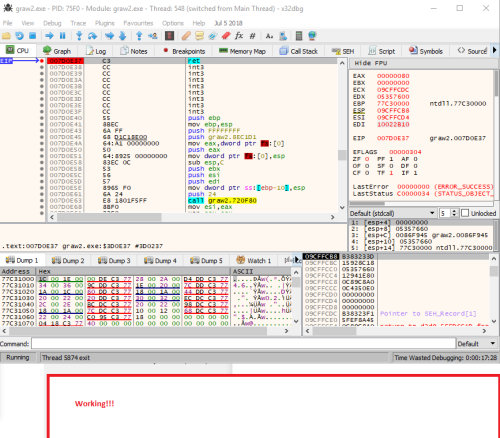Image resolution: width=500 pixels, height=438 pixels.
Task: Open the Watch 1 tab
Action: [x=253, y=260]
